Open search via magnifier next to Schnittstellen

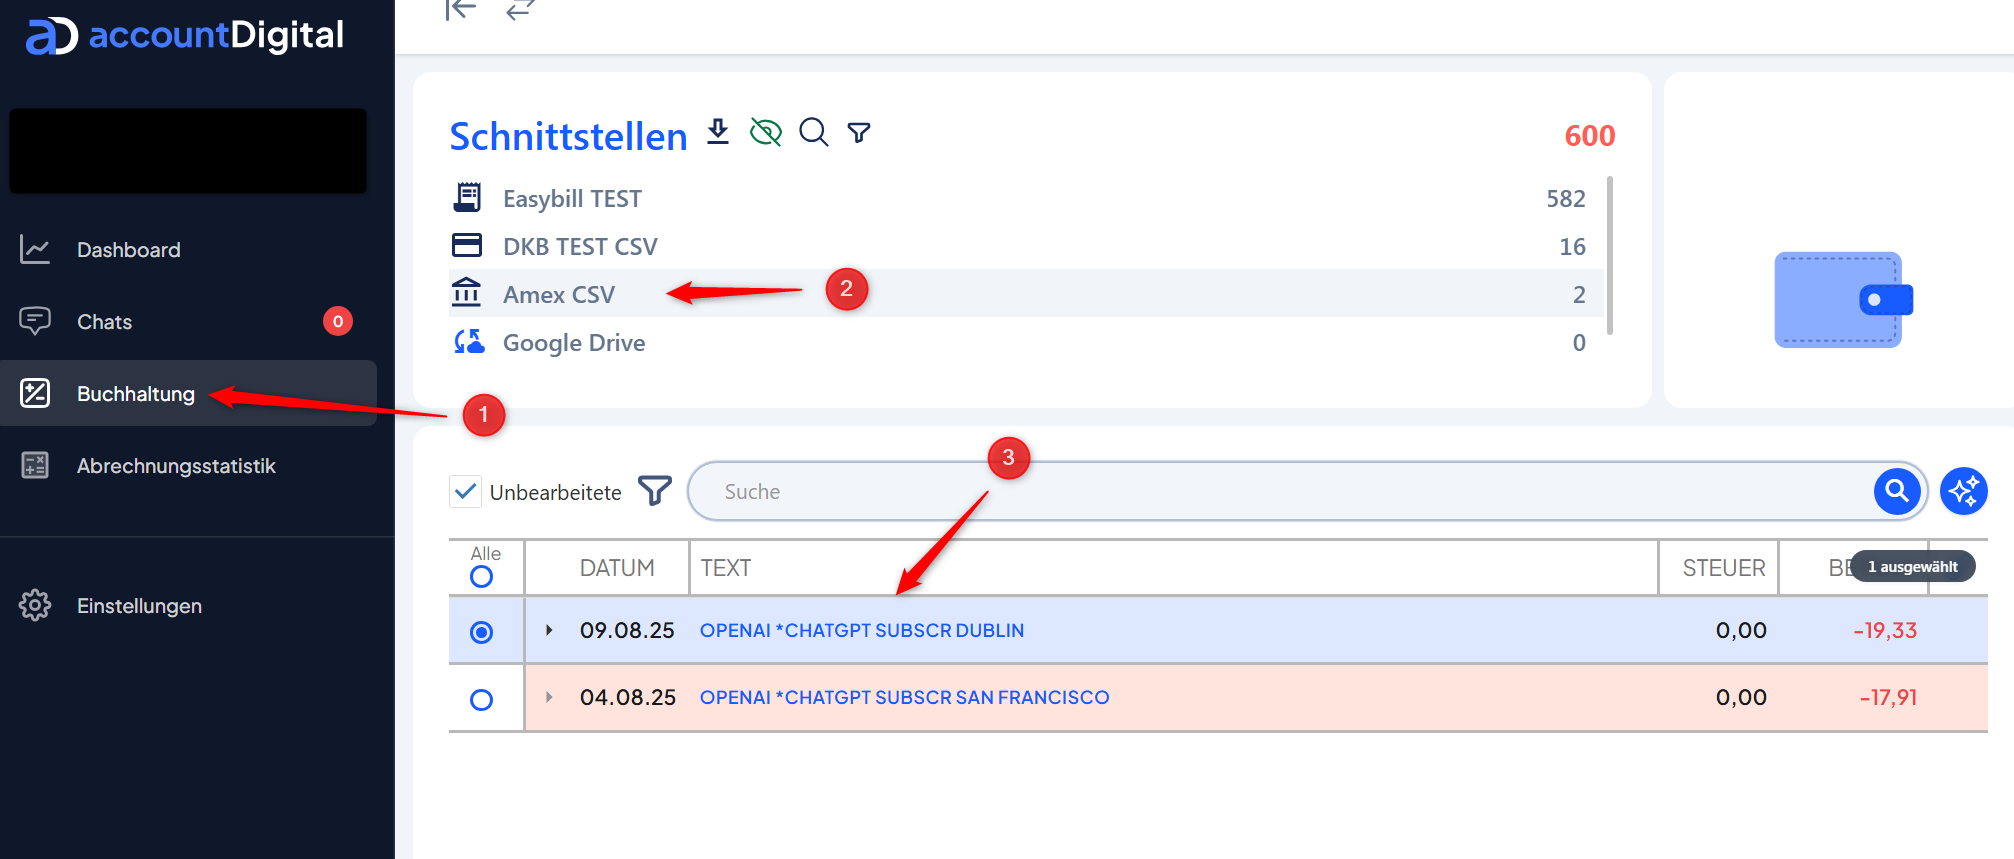coord(814,132)
